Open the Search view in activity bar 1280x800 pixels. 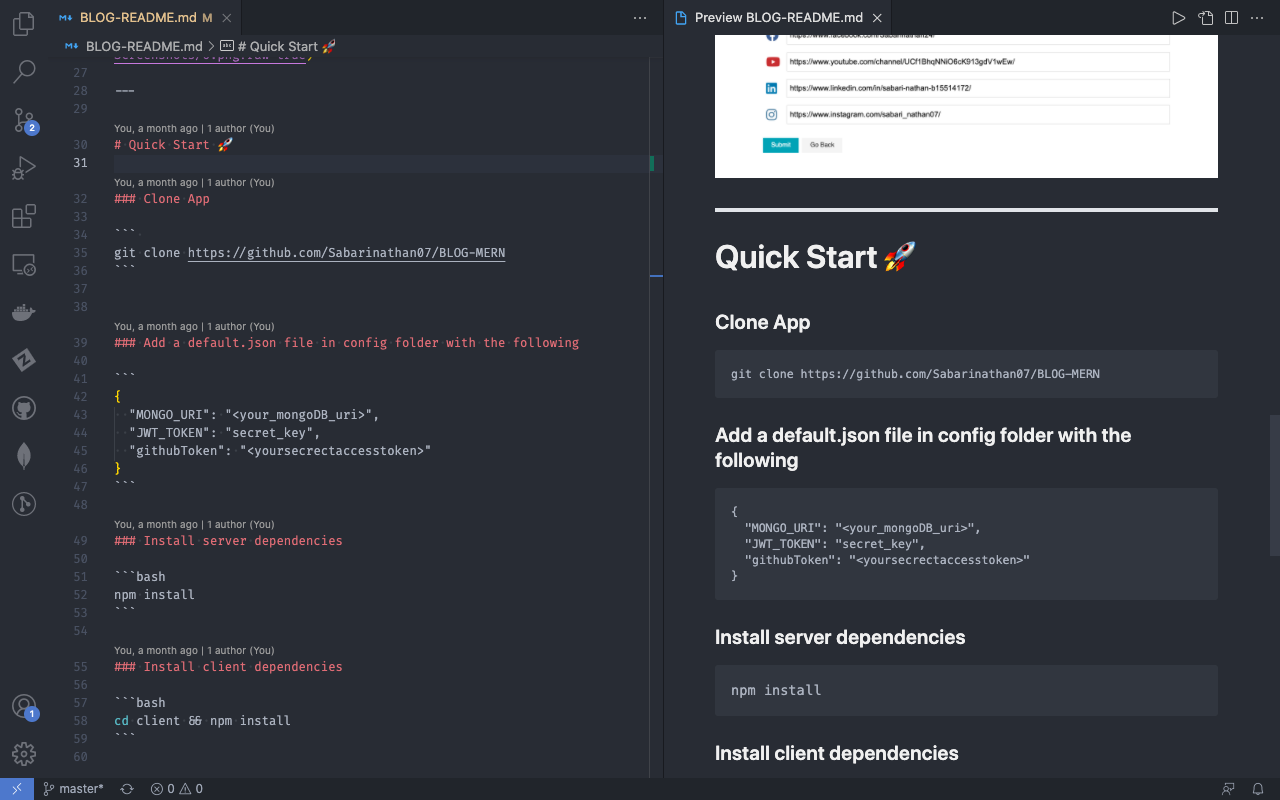point(24,72)
